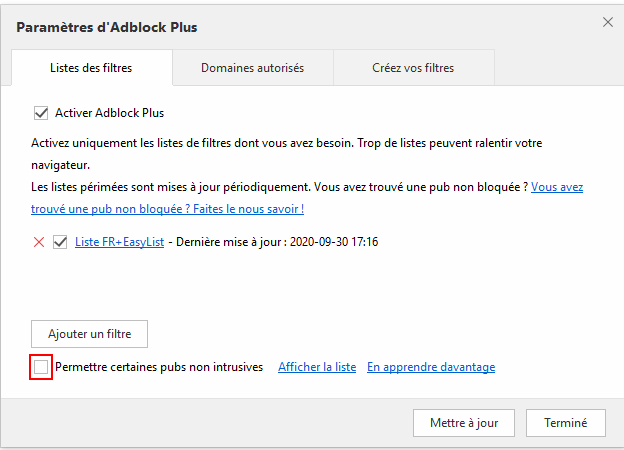Open the Domaines autorisés tab
Screen dimensions: 624x450
(253, 68)
